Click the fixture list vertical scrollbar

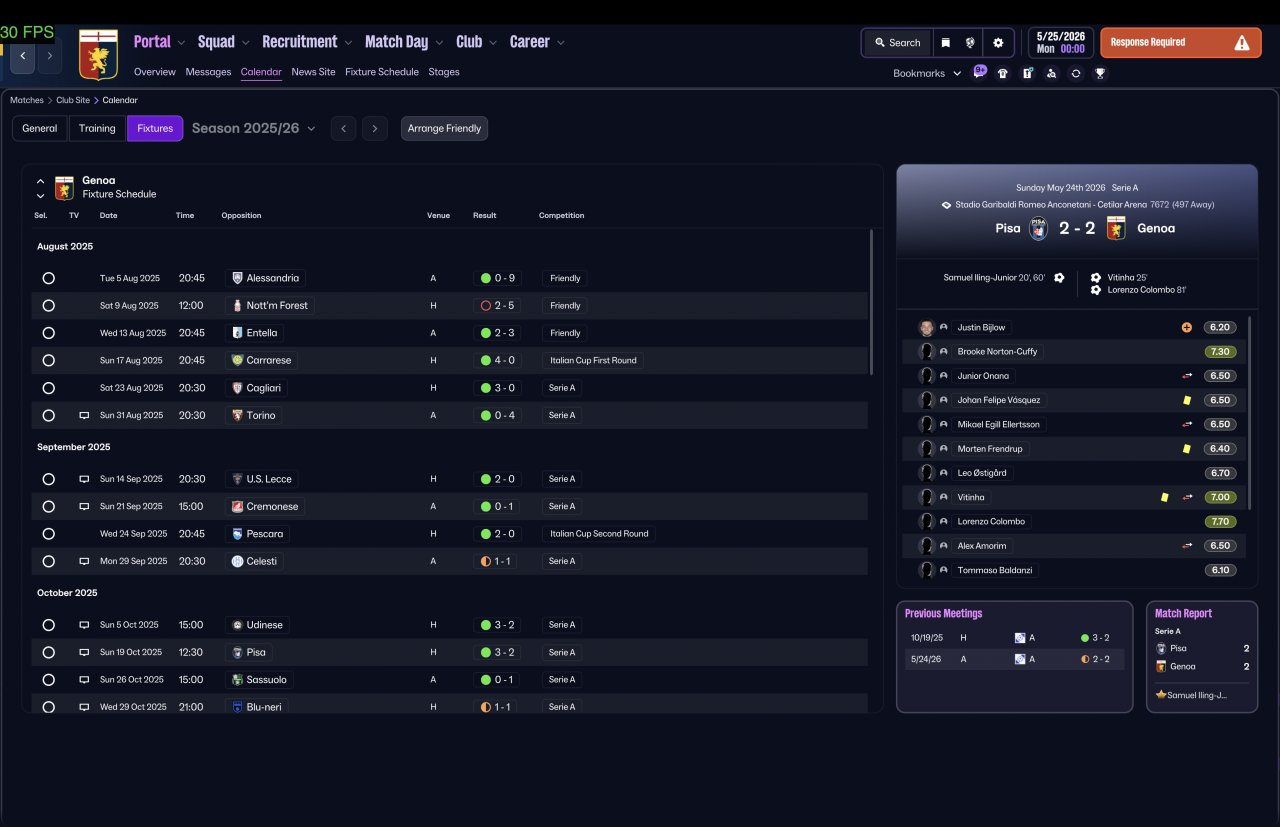pos(871,302)
